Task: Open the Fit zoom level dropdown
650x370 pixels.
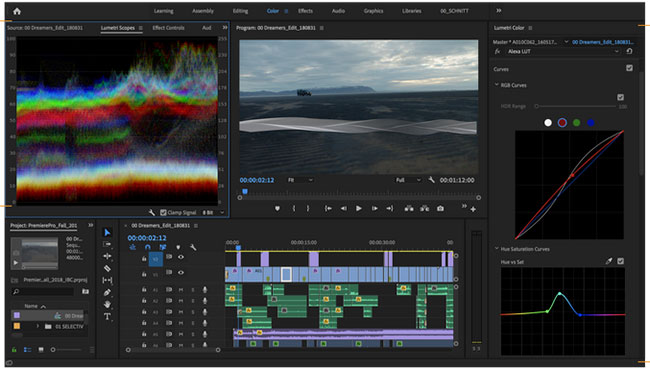Action: point(300,180)
